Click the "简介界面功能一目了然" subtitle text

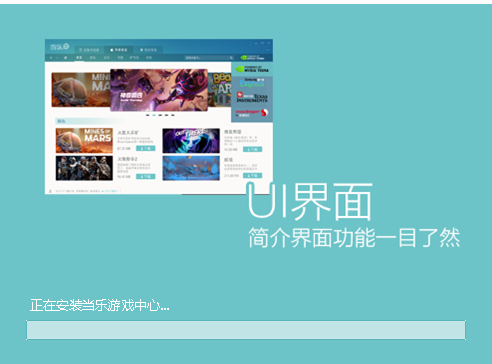tap(354, 238)
